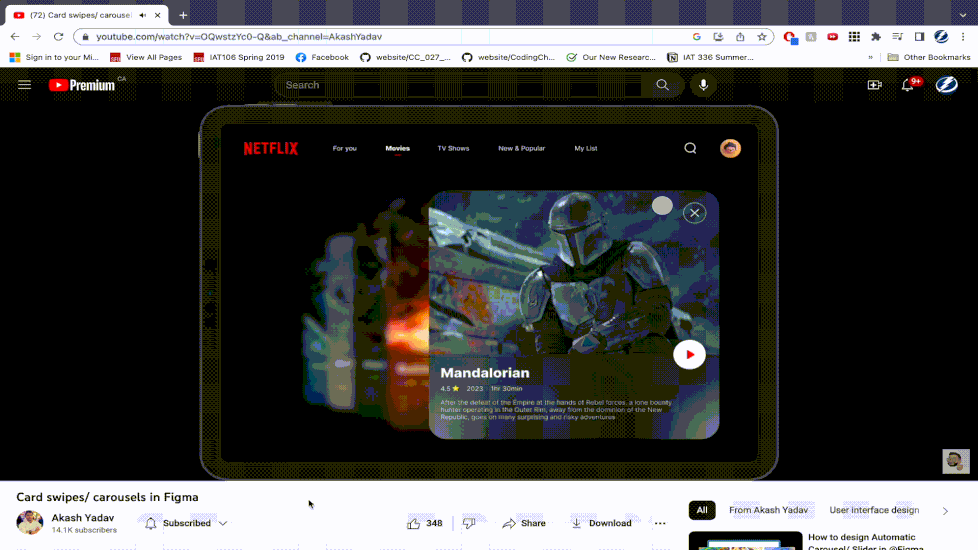Select My List in Netflix
The image size is (978, 550).
(x=586, y=148)
